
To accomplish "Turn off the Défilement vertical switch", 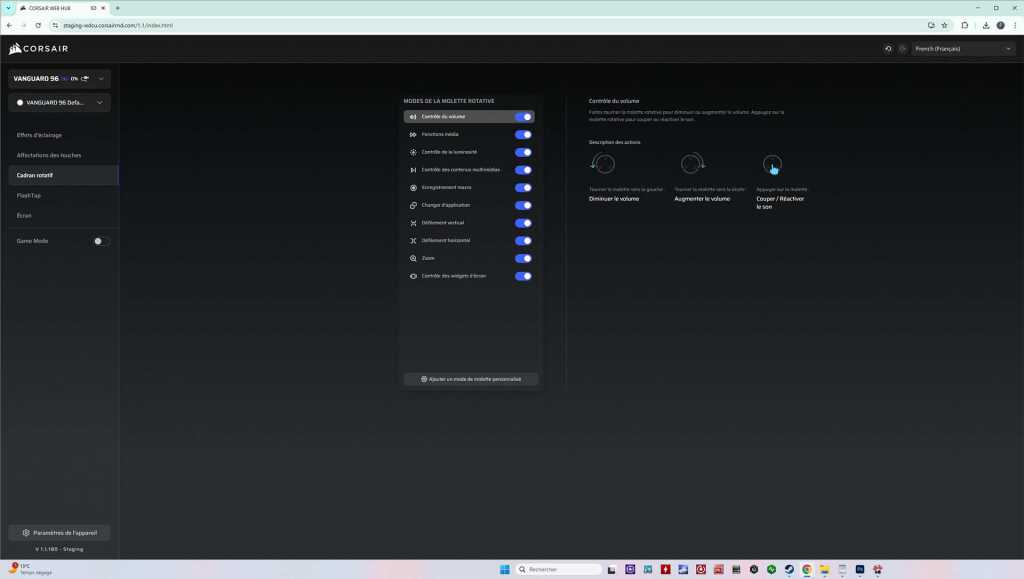I will [x=523, y=223].
